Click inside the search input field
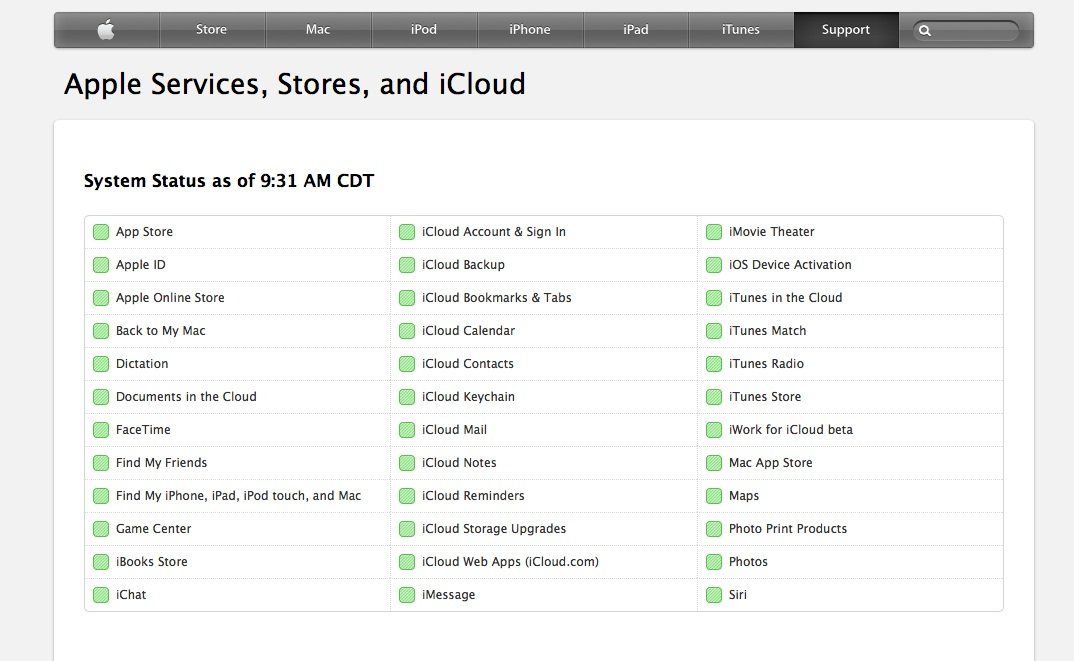The image size is (1074, 661). click(970, 30)
